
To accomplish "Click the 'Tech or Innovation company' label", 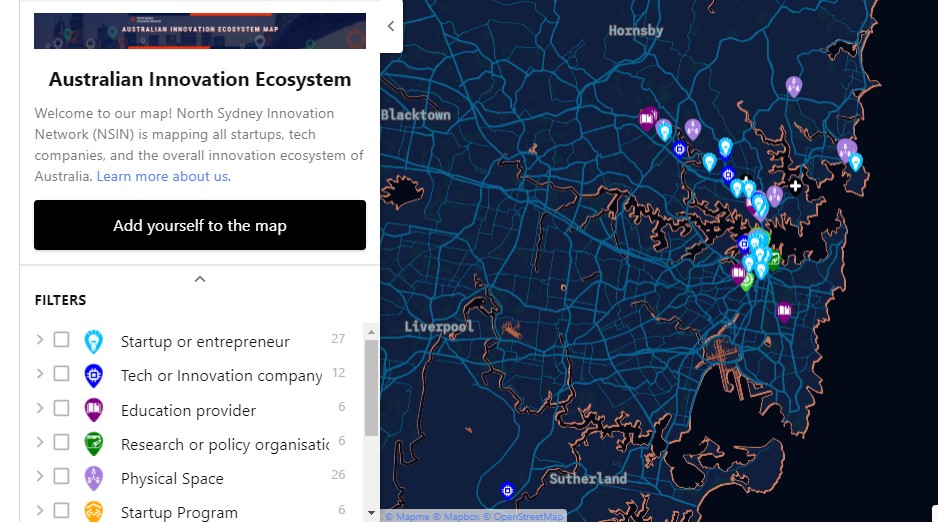I will [x=221, y=376].
